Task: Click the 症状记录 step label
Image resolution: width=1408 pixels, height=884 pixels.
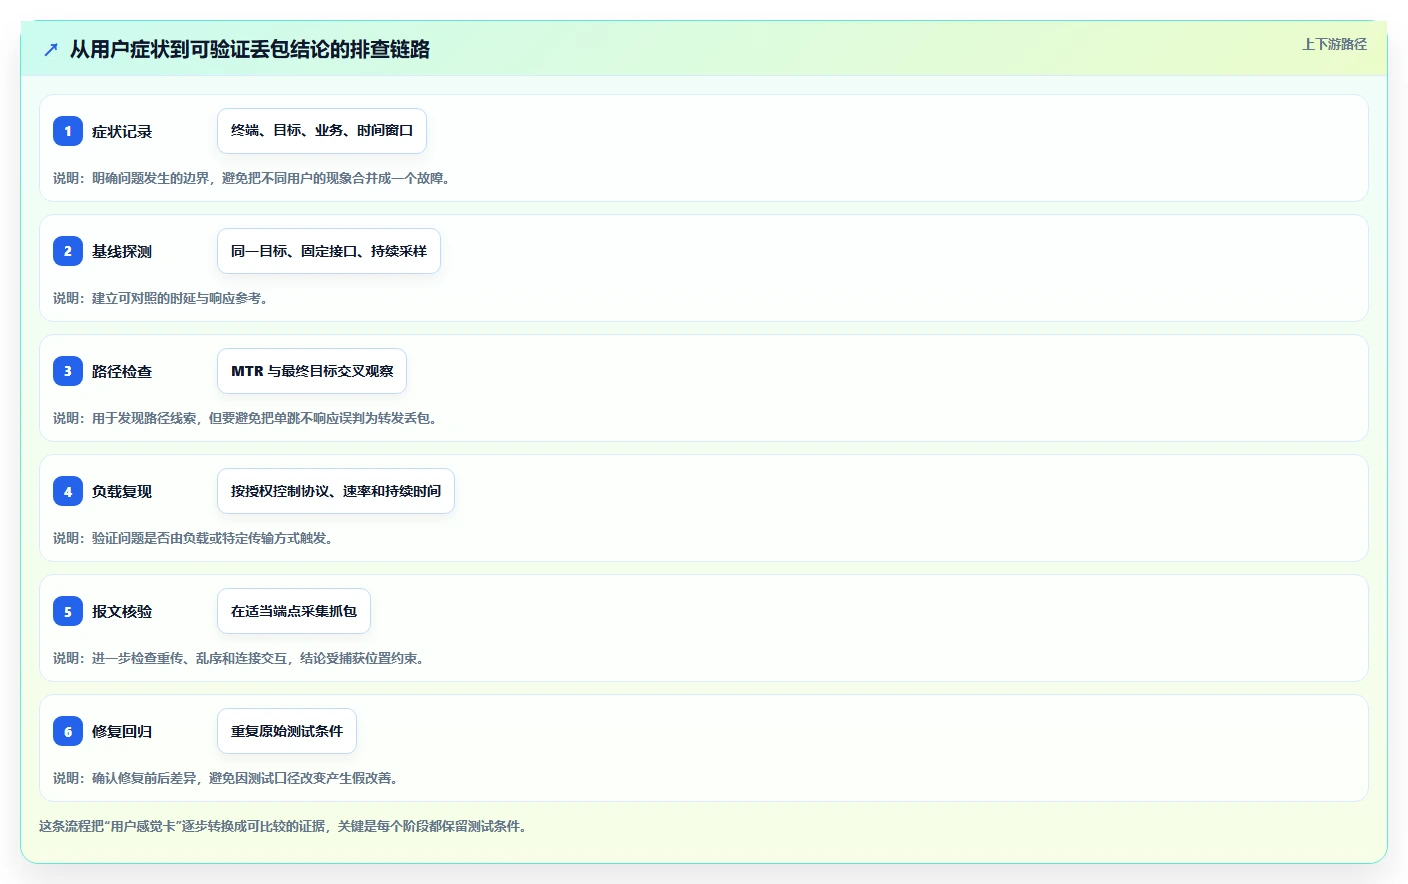Action: click(122, 131)
